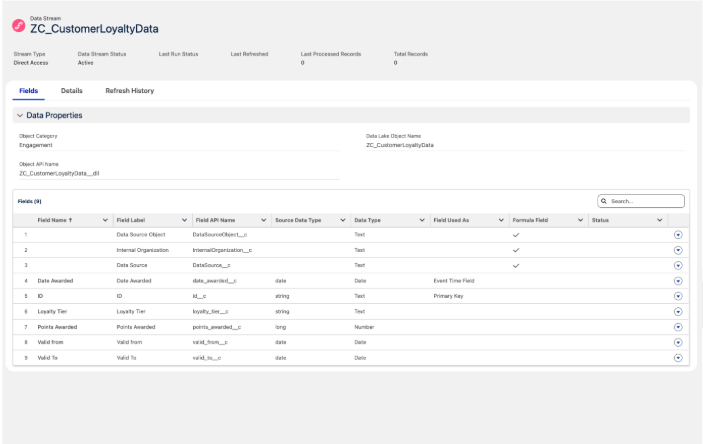This screenshot has width=703, height=444.
Task: Open Field Used As column menu chevron
Action: click(x=501, y=220)
